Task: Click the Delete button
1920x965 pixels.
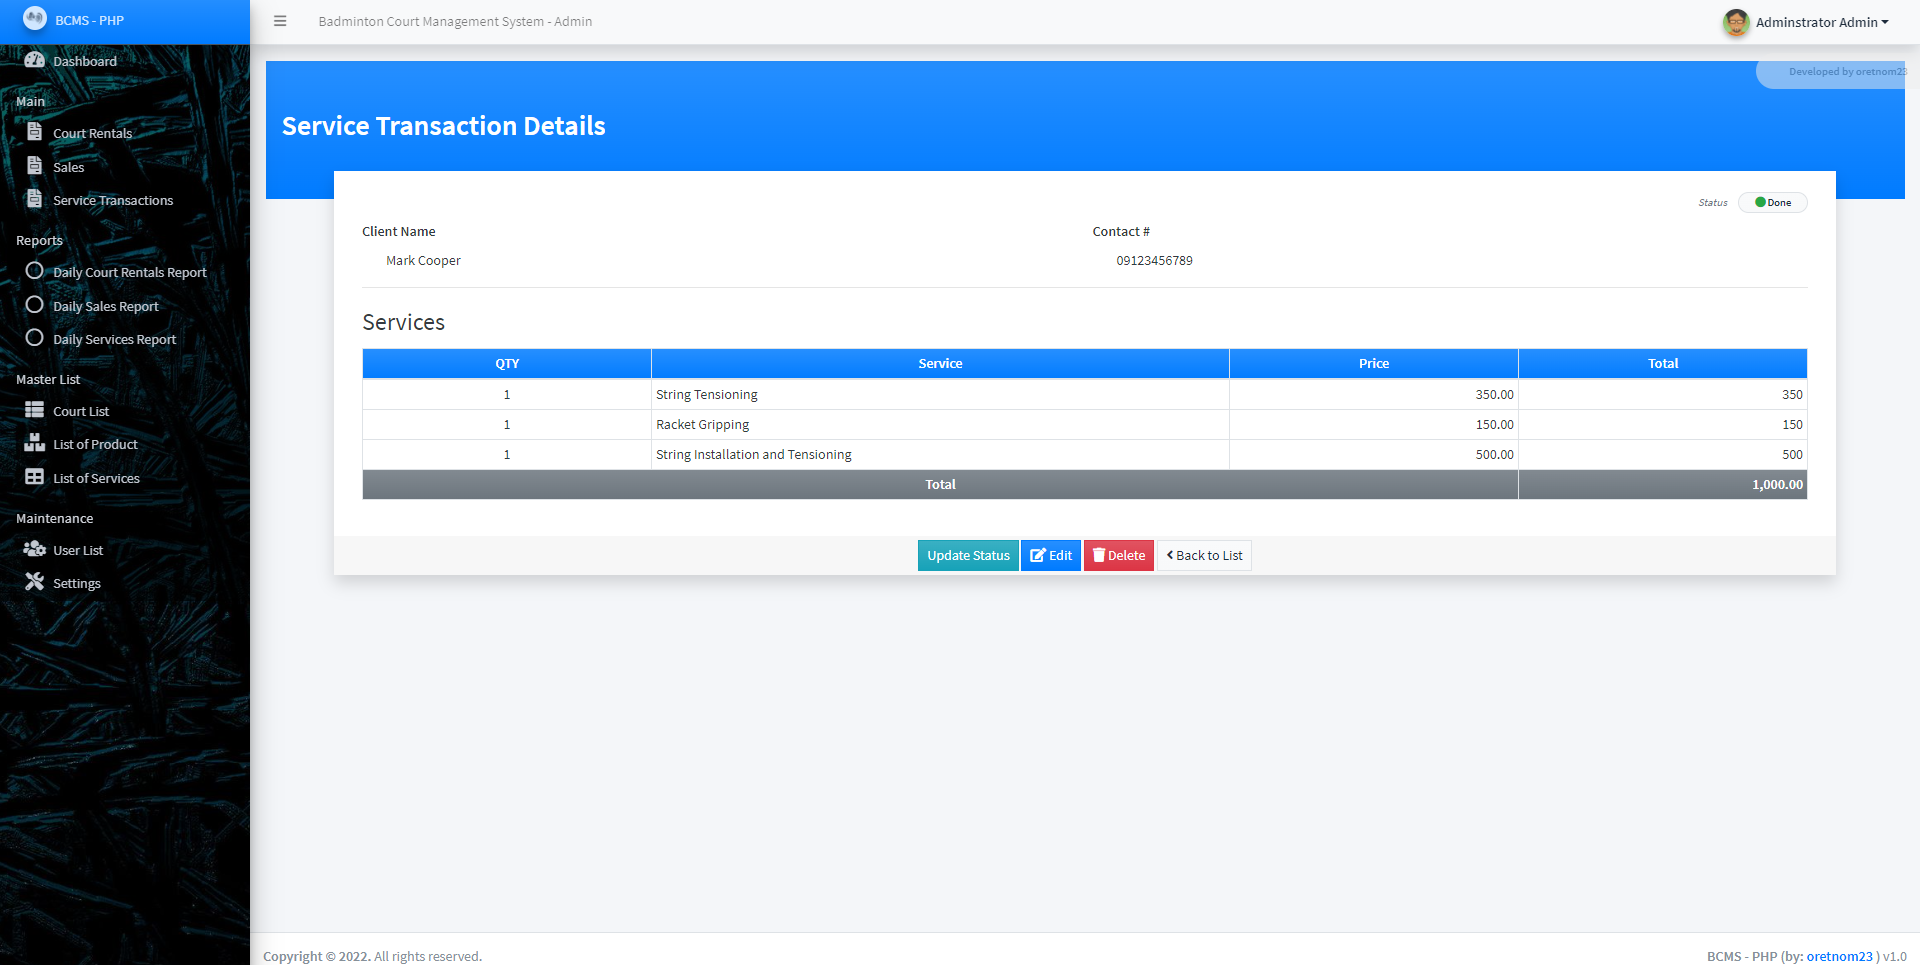Action: coord(1119,555)
